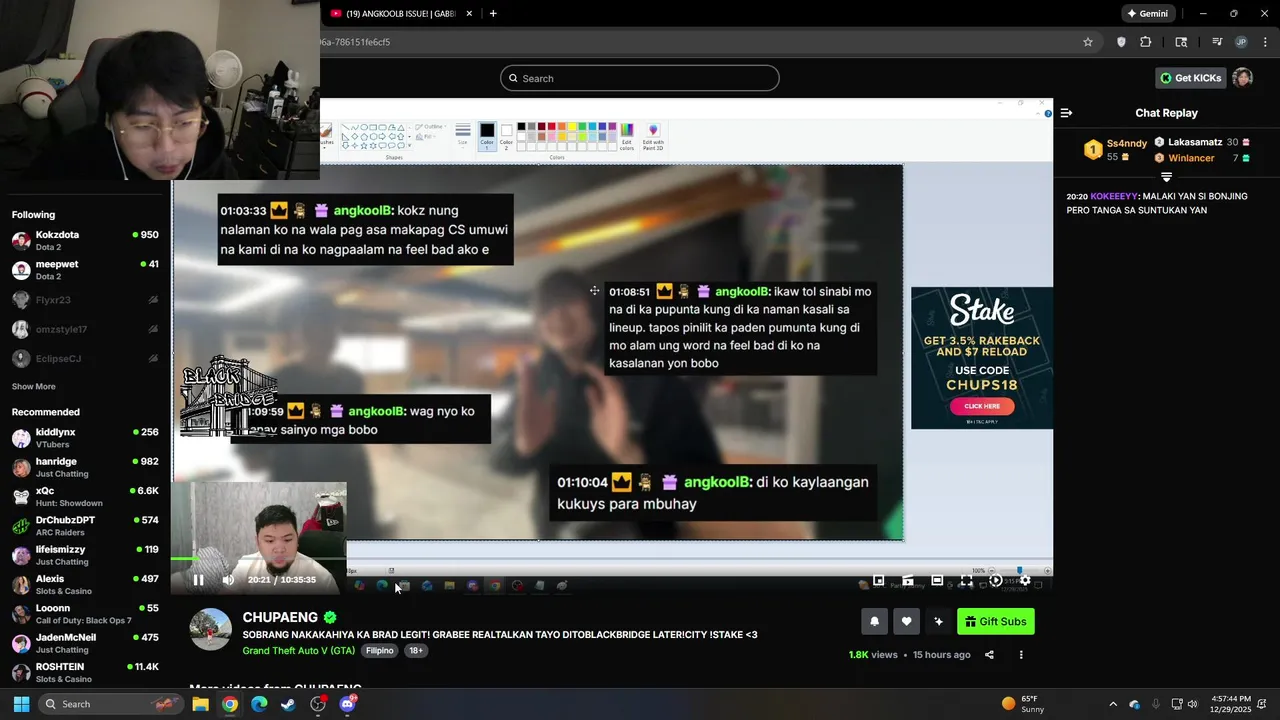Follow channel with the heart button
Viewport: 1280px width, 720px height.
point(906,621)
